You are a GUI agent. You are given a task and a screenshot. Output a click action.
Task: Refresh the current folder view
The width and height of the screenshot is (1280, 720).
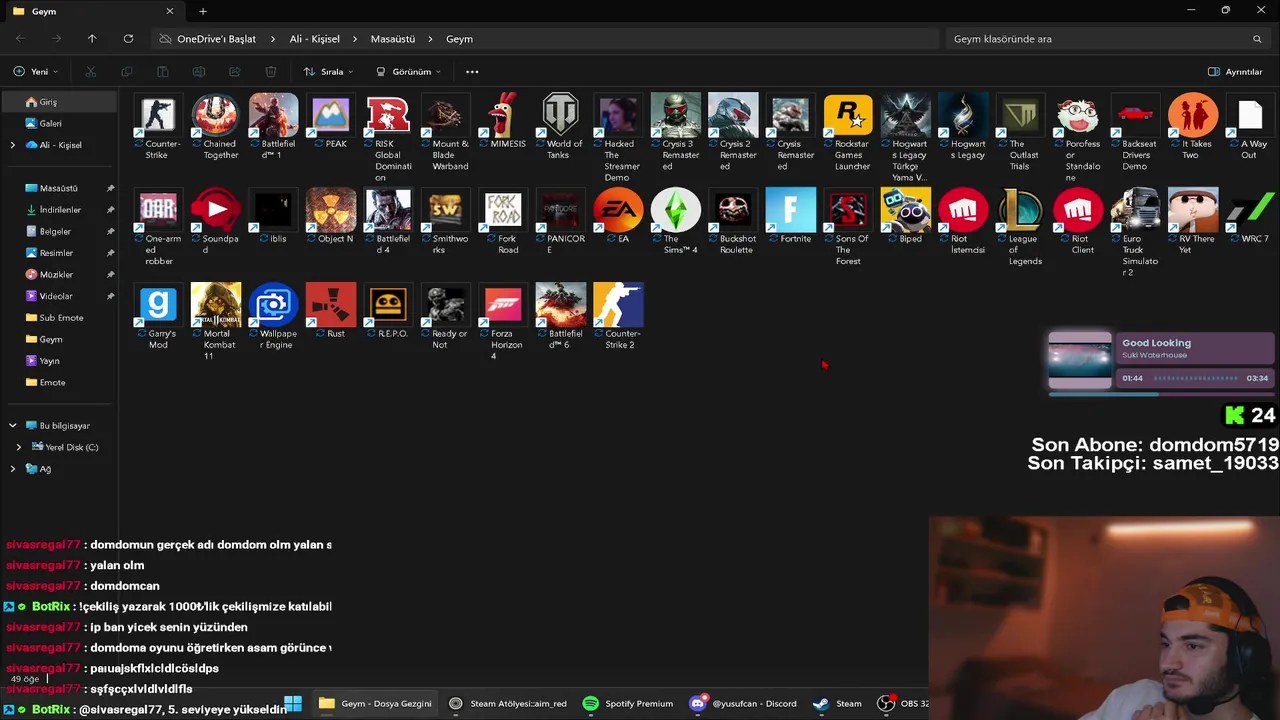pos(128,39)
